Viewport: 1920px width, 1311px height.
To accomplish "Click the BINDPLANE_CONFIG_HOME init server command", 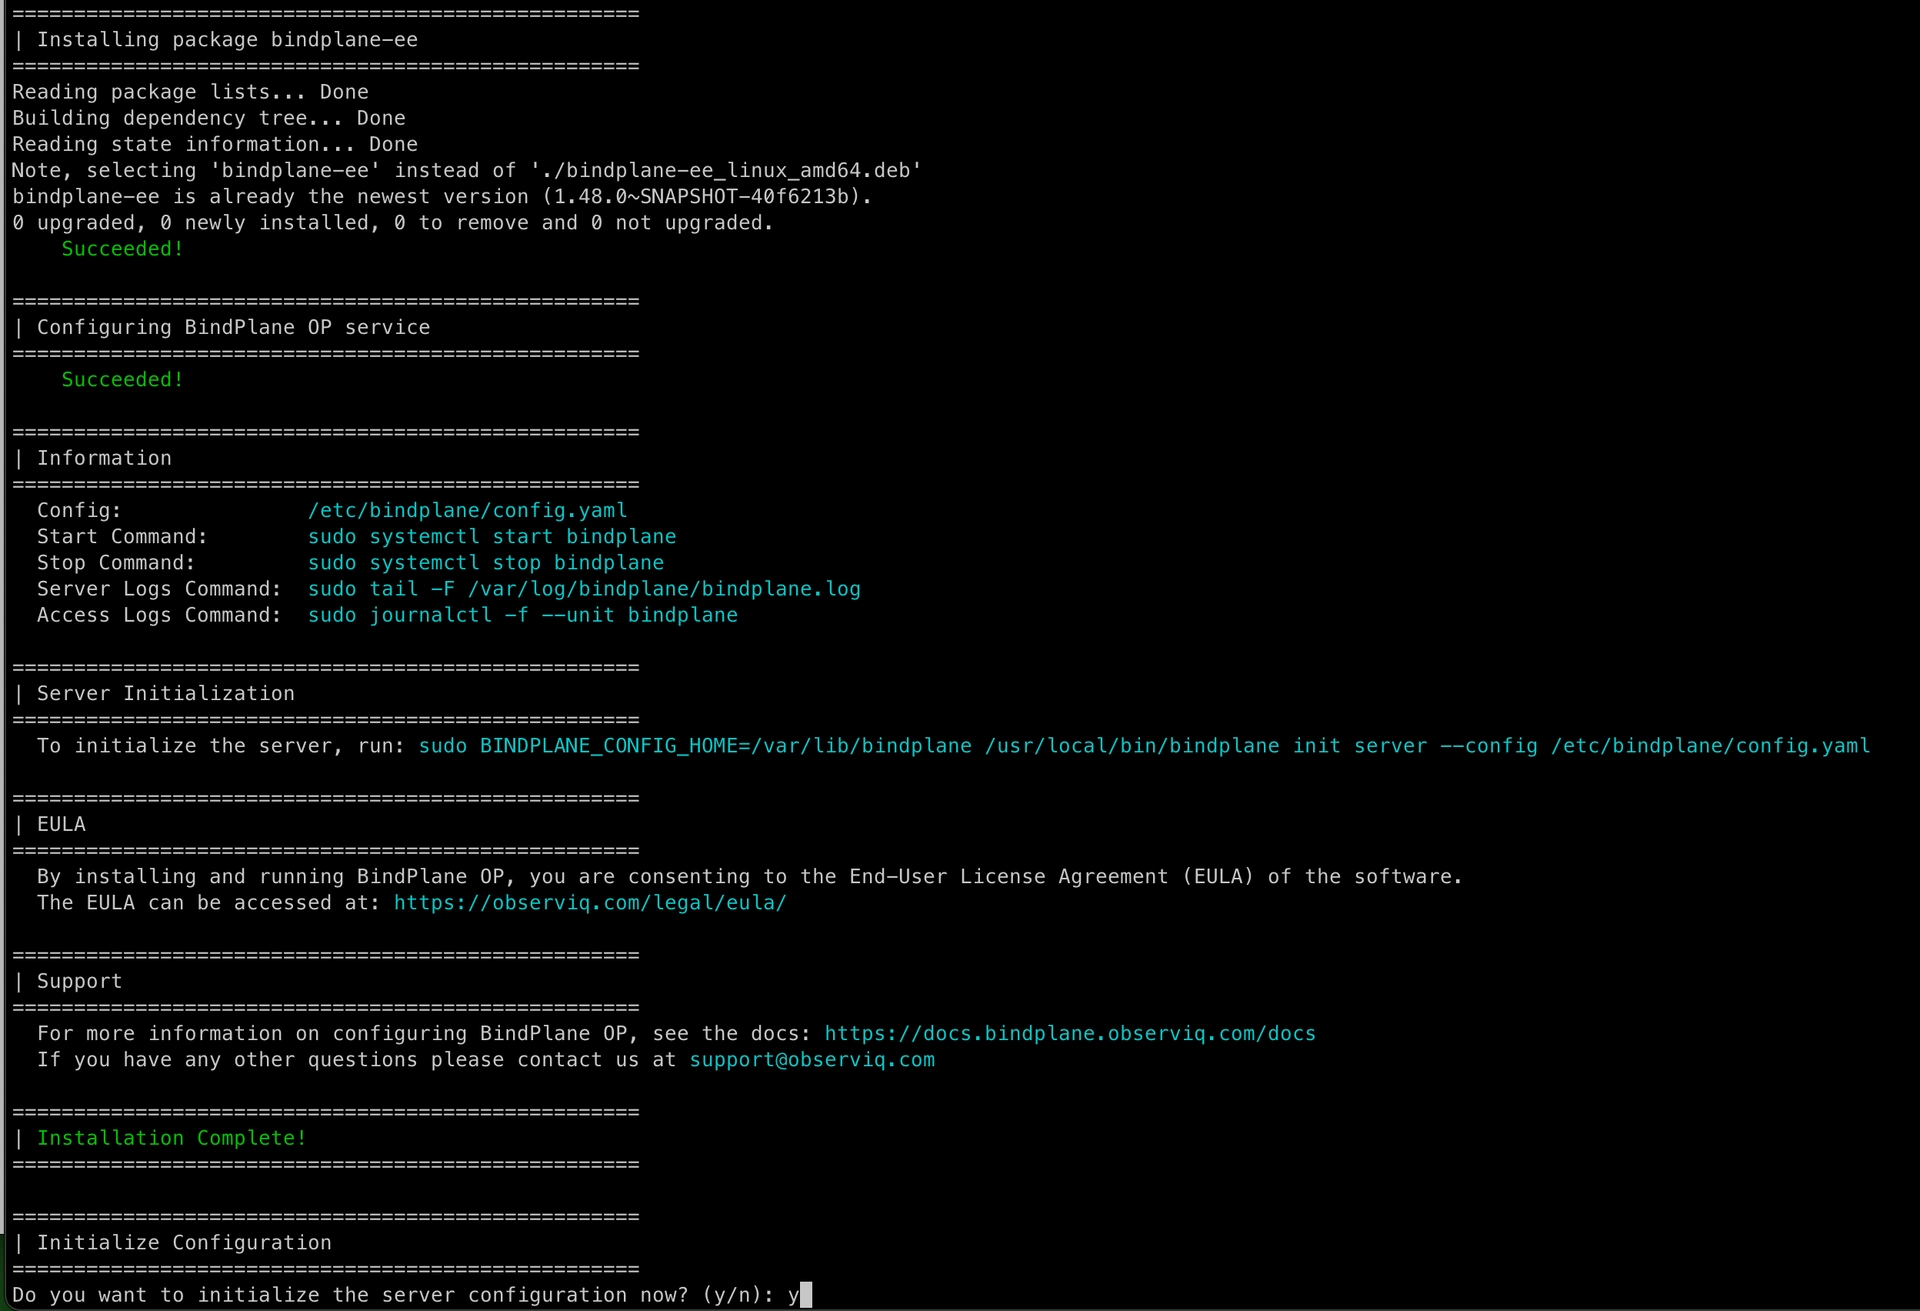I will click(x=1144, y=746).
